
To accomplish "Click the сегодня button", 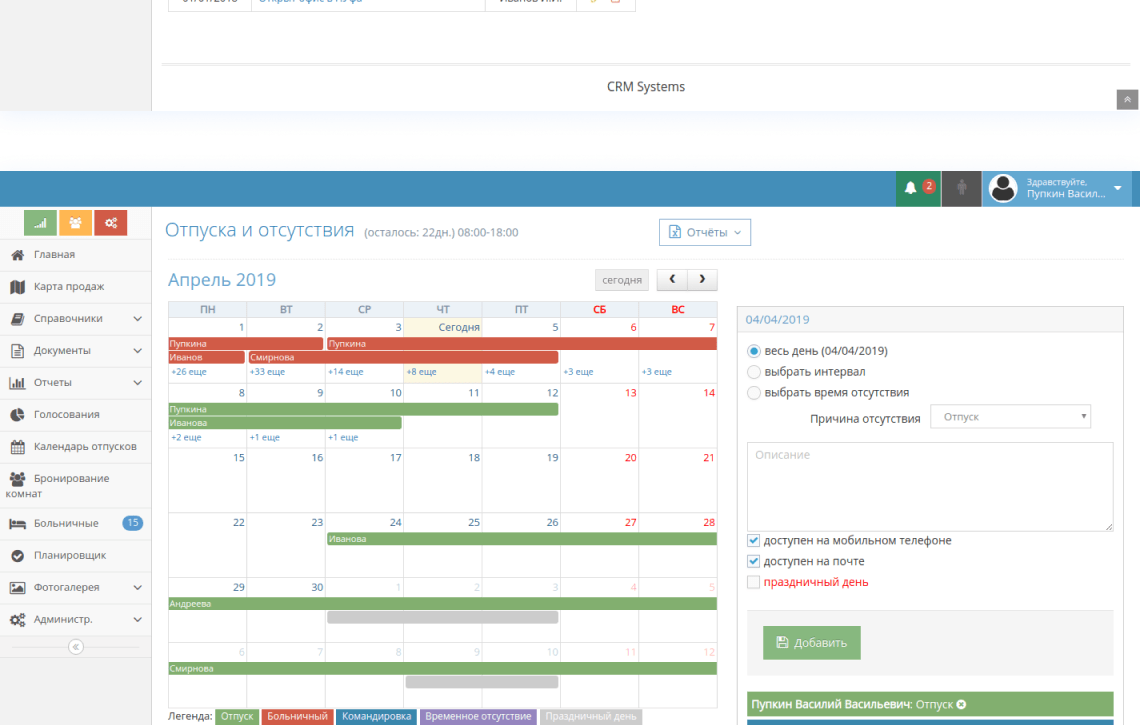I will 621,280.
